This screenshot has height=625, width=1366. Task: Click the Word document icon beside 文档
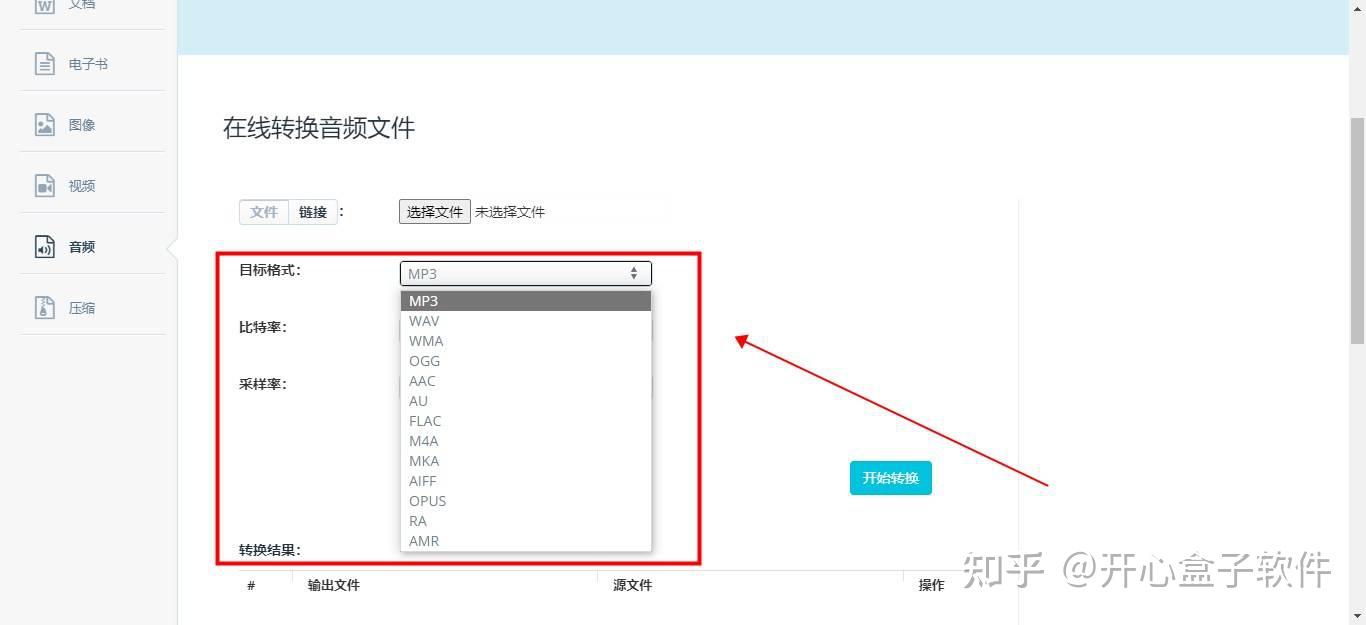tap(45, 5)
